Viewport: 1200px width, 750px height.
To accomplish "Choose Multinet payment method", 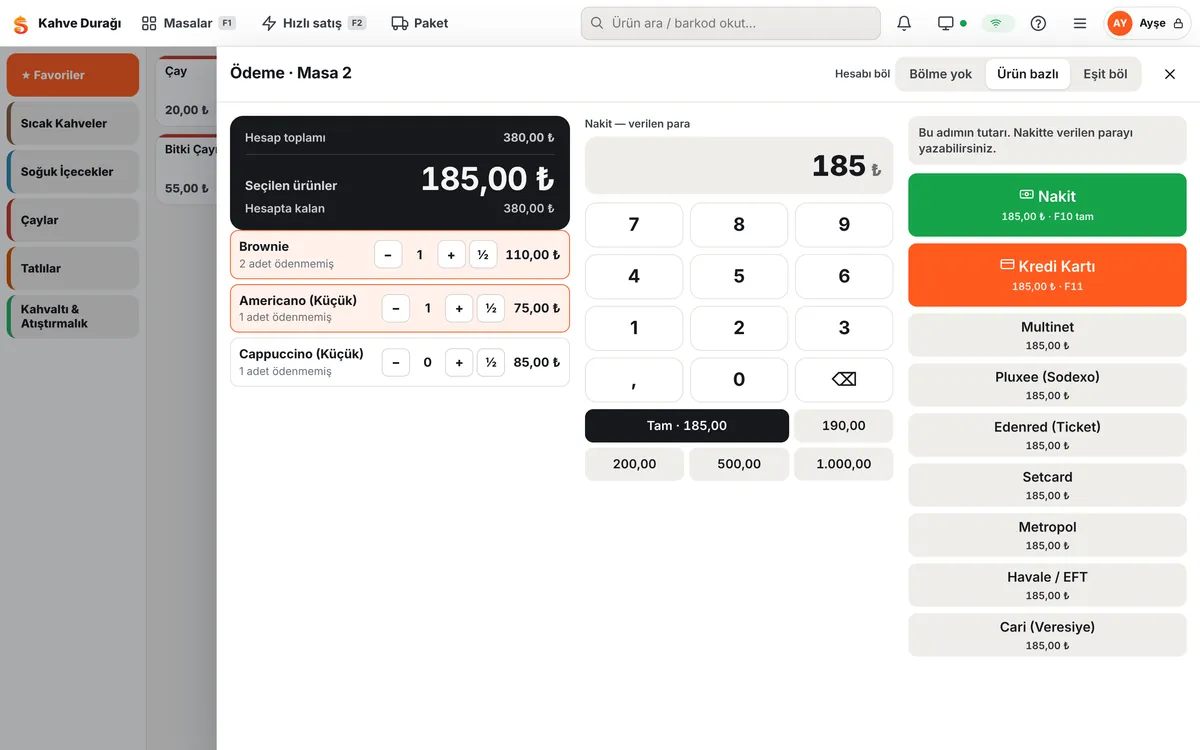I will click(x=1047, y=335).
